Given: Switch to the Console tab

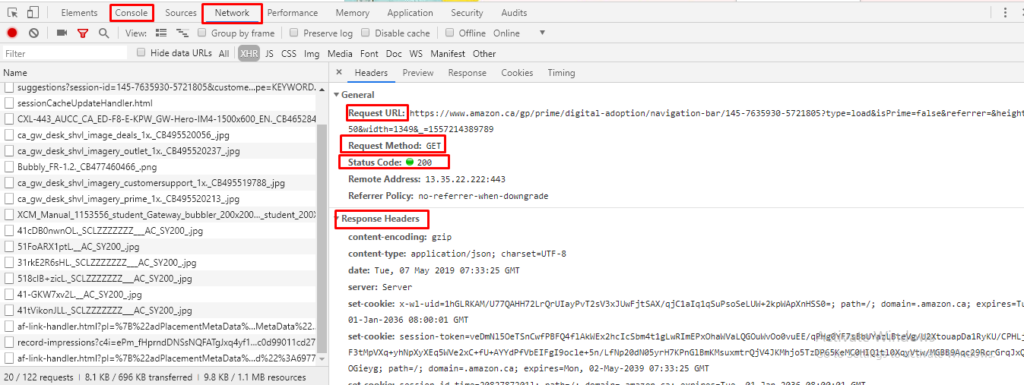Looking at the screenshot, I should tap(131, 12).
